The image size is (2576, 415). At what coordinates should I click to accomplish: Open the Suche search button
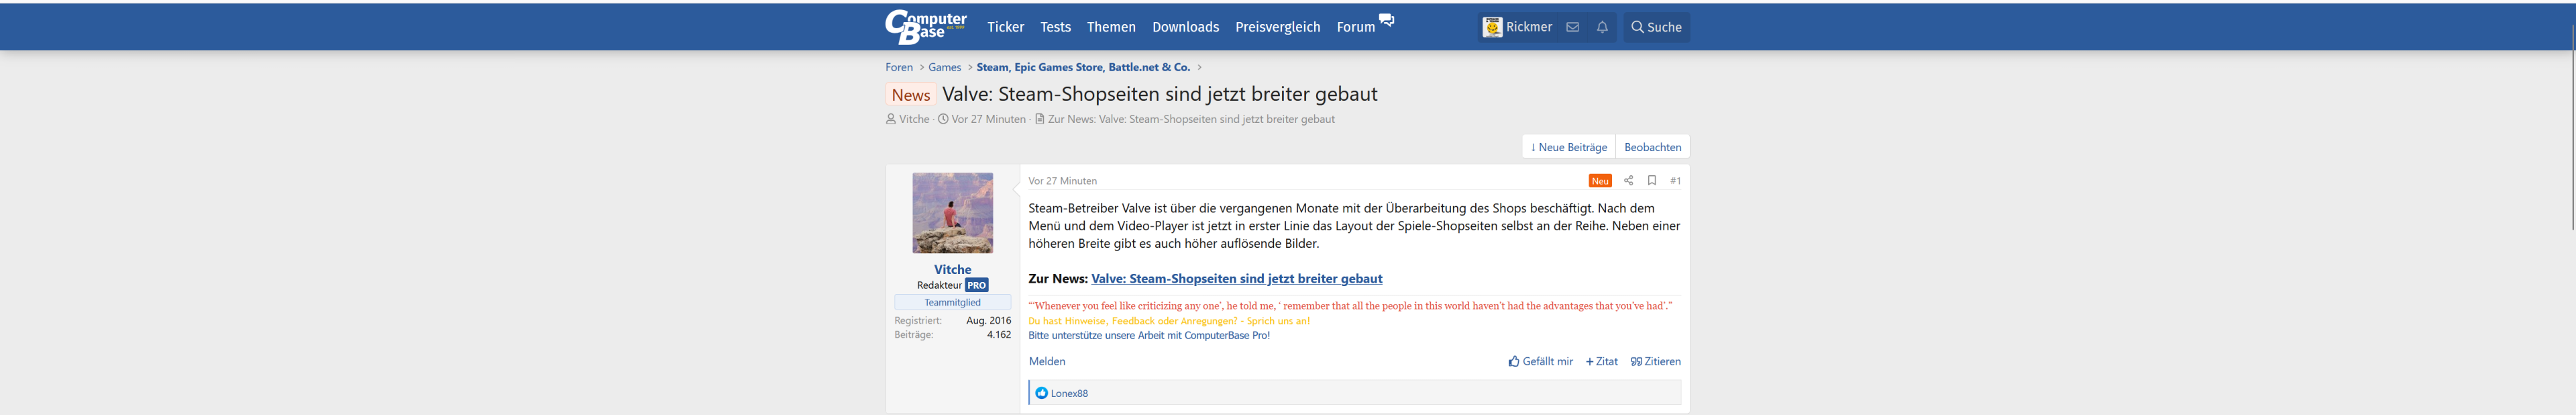click(x=1656, y=27)
